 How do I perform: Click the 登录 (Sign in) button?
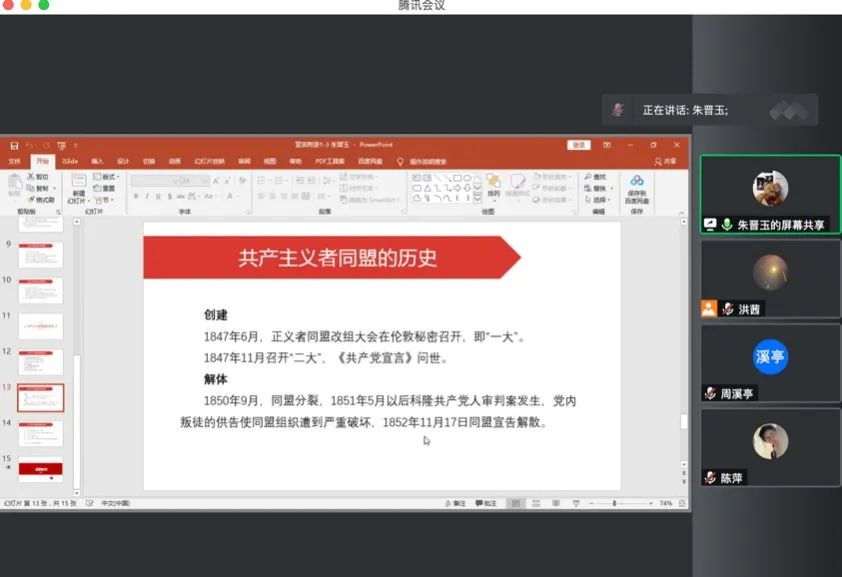click(x=579, y=145)
